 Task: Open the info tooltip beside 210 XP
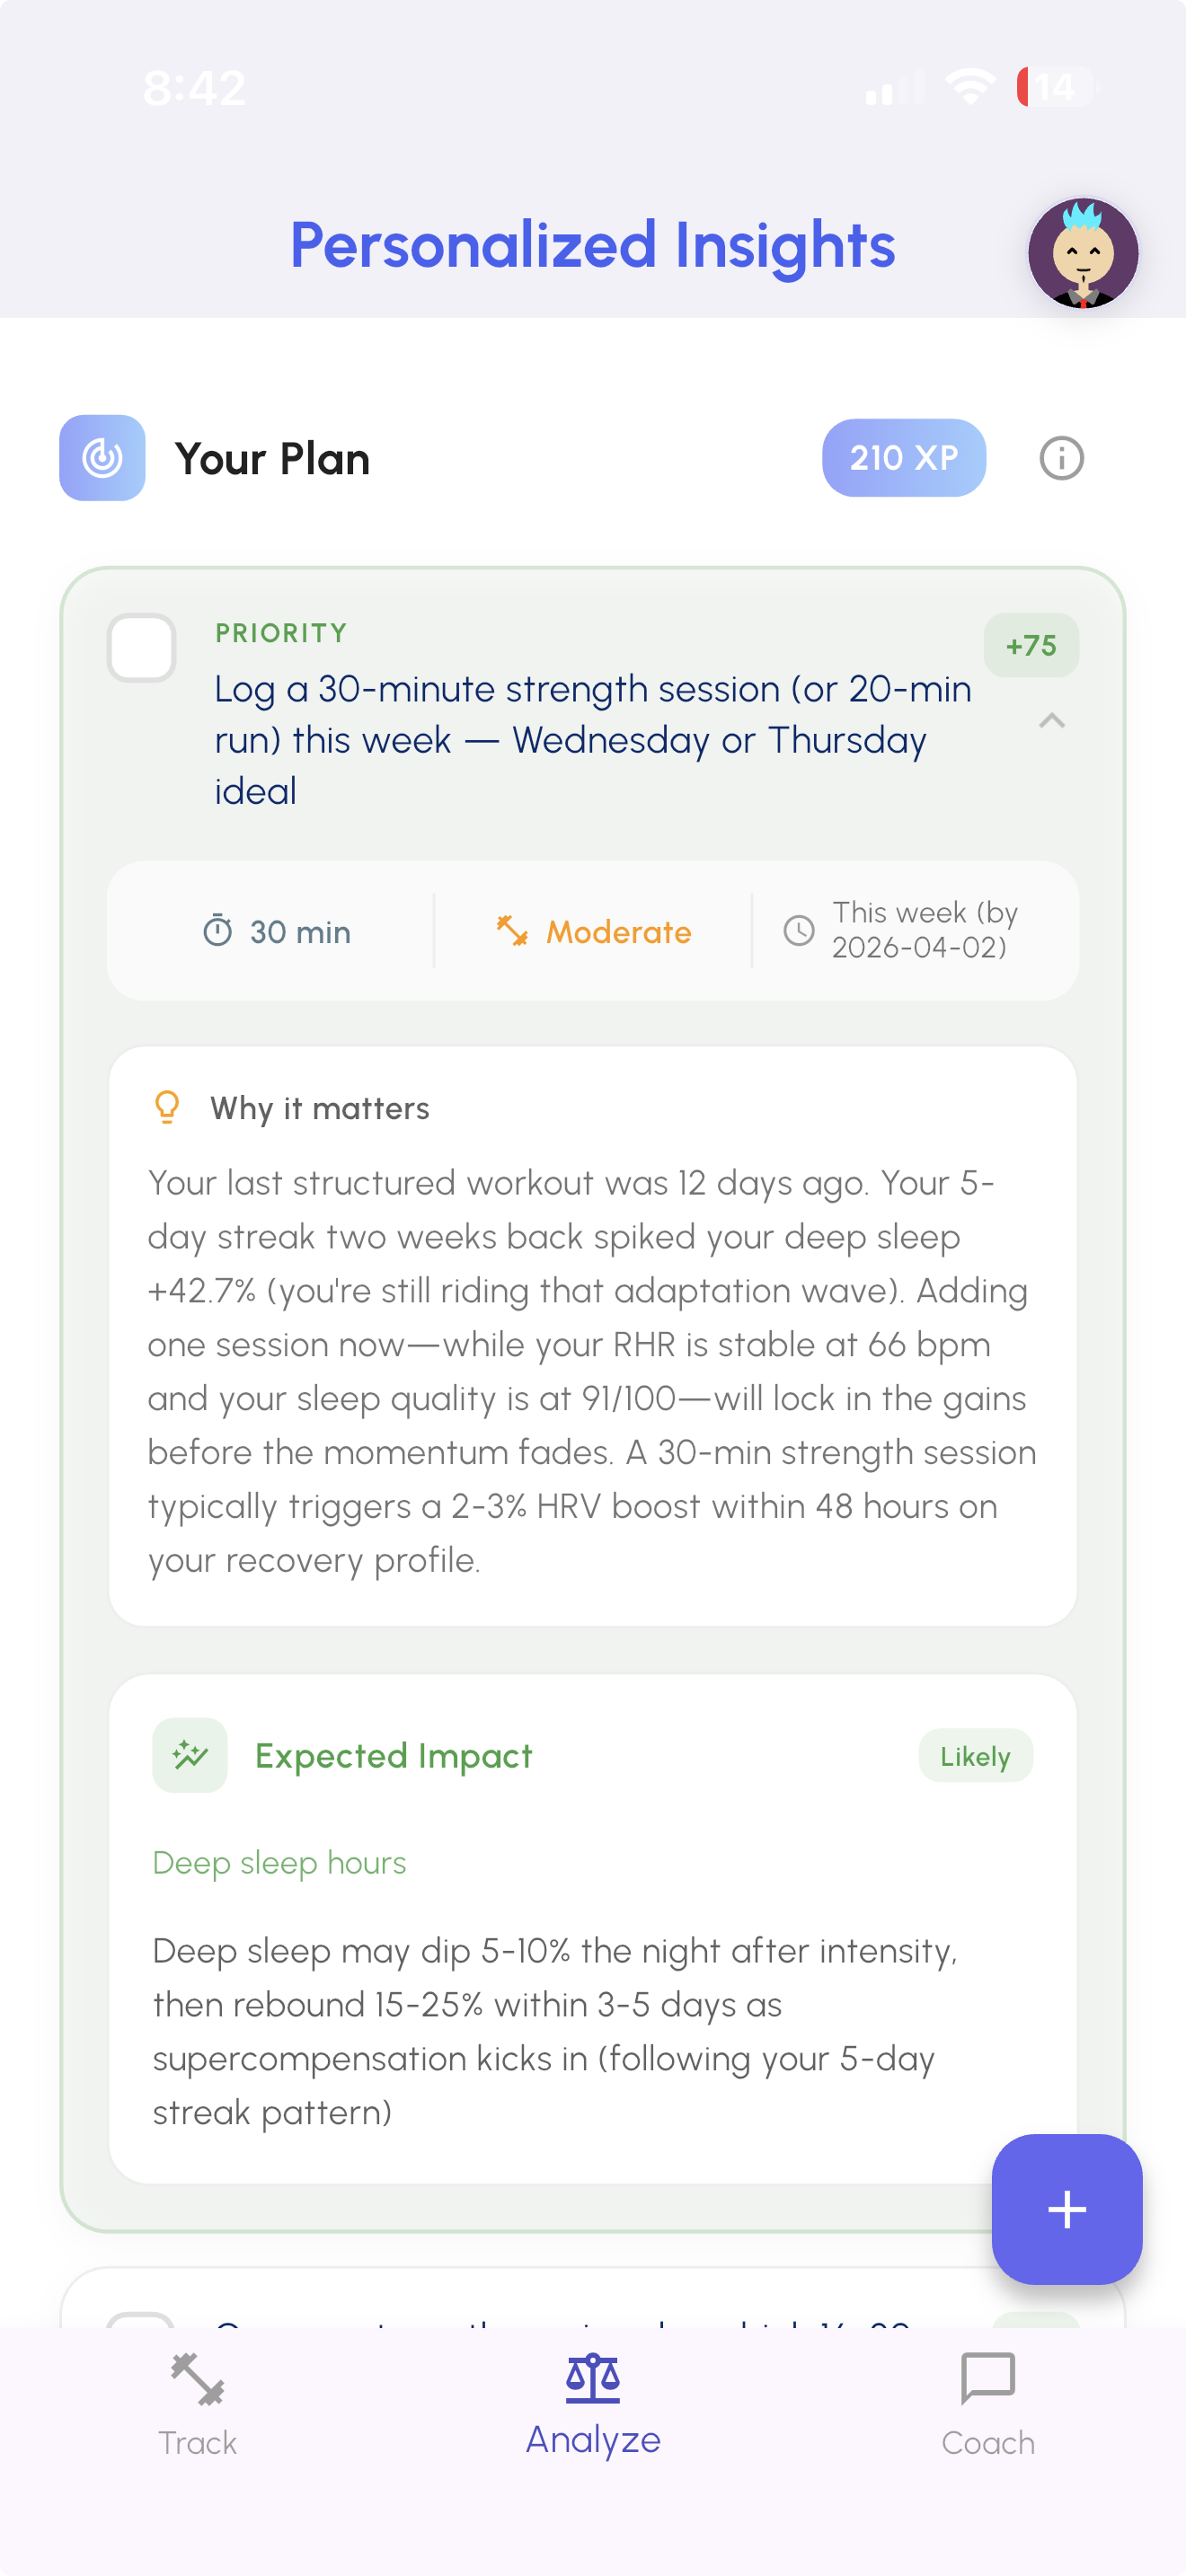click(1060, 458)
